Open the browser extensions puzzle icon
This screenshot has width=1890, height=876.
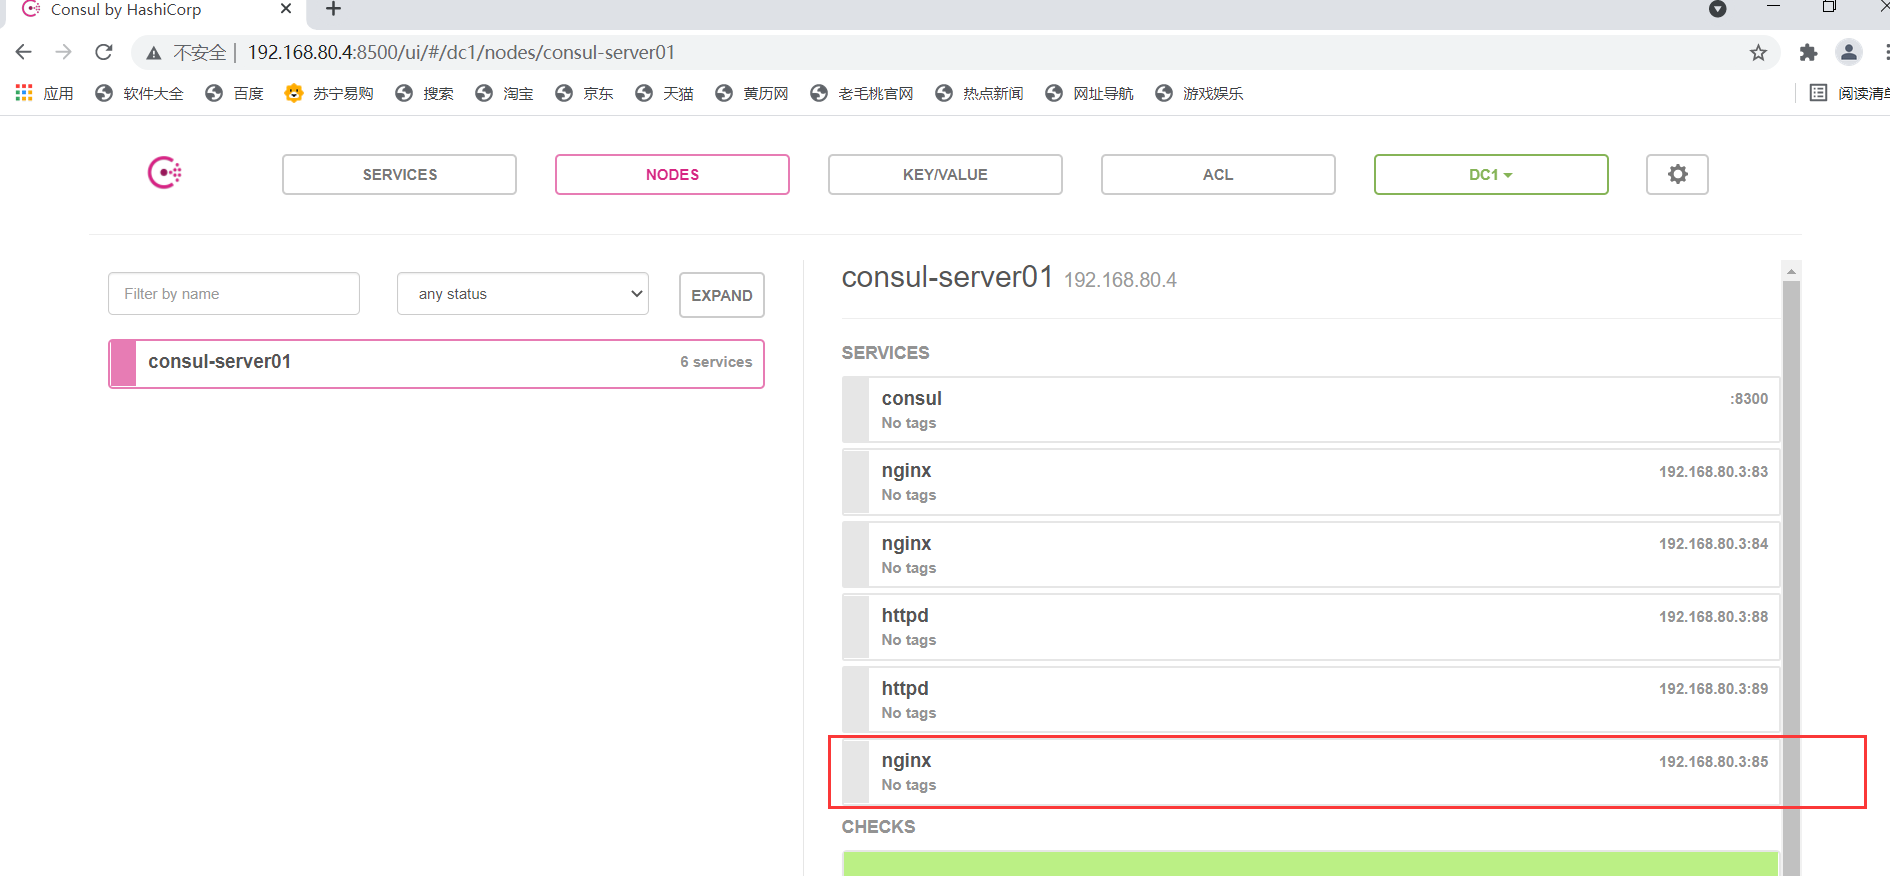(1808, 52)
